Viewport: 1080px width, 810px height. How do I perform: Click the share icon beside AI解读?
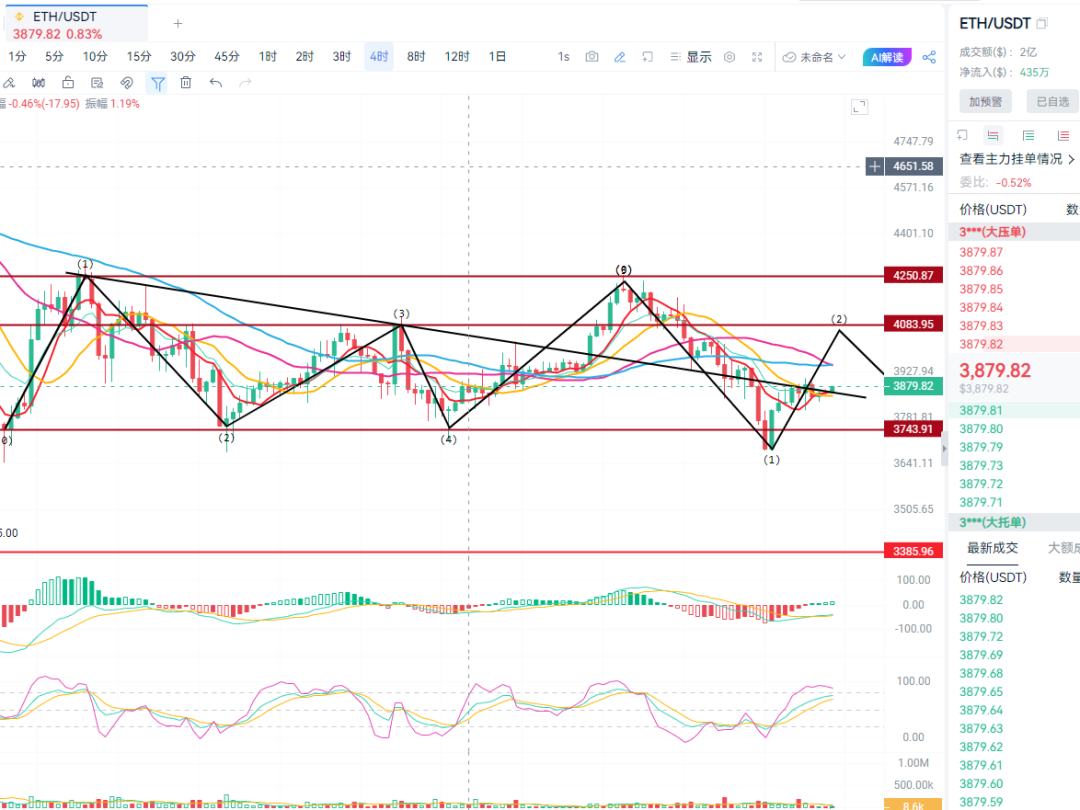[929, 57]
